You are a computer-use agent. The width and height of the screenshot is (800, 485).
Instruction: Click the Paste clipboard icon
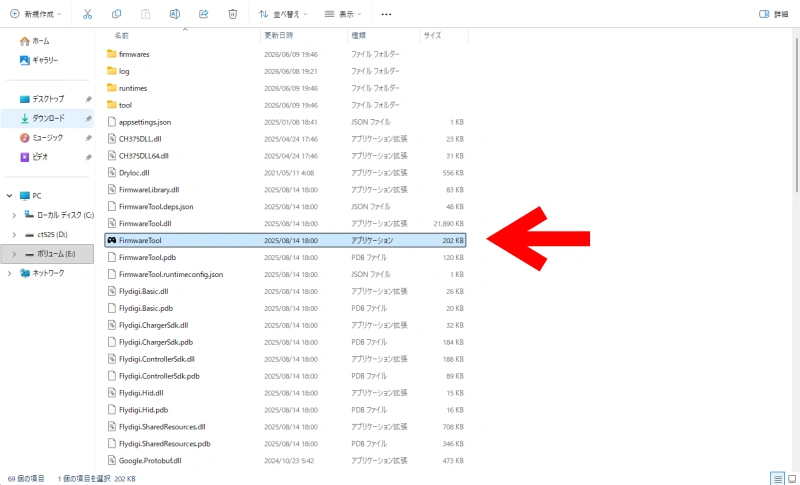(x=145, y=14)
